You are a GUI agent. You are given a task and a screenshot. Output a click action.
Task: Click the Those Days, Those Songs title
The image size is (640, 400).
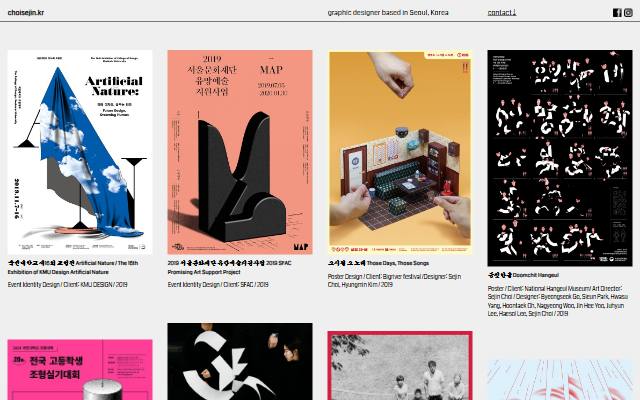click(378, 263)
